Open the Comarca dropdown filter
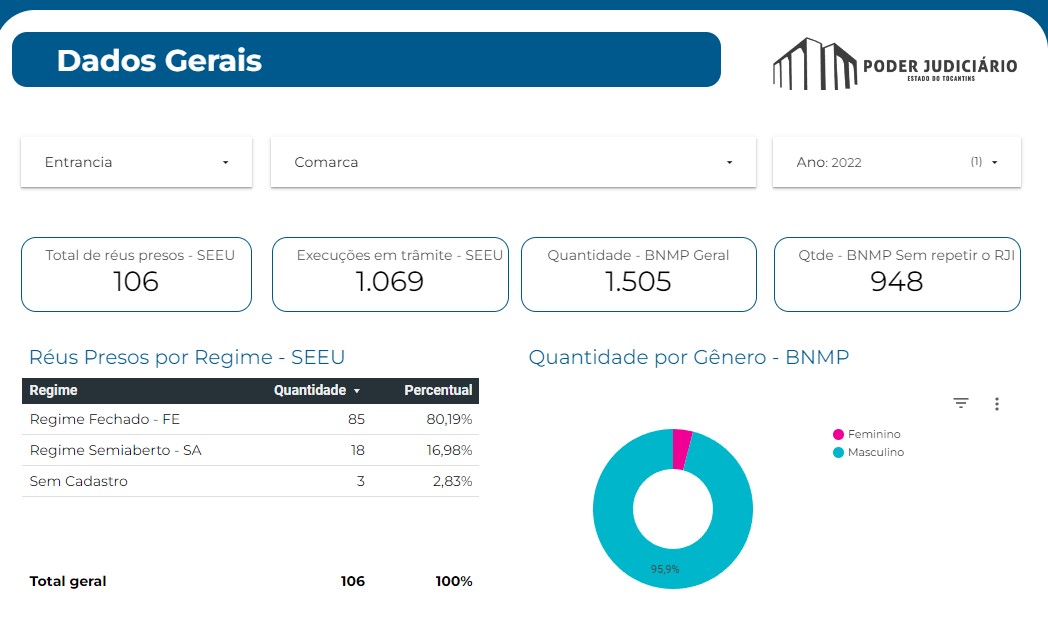The width and height of the screenshot is (1048, 628). pyautogui.click(x=513, y=162)
